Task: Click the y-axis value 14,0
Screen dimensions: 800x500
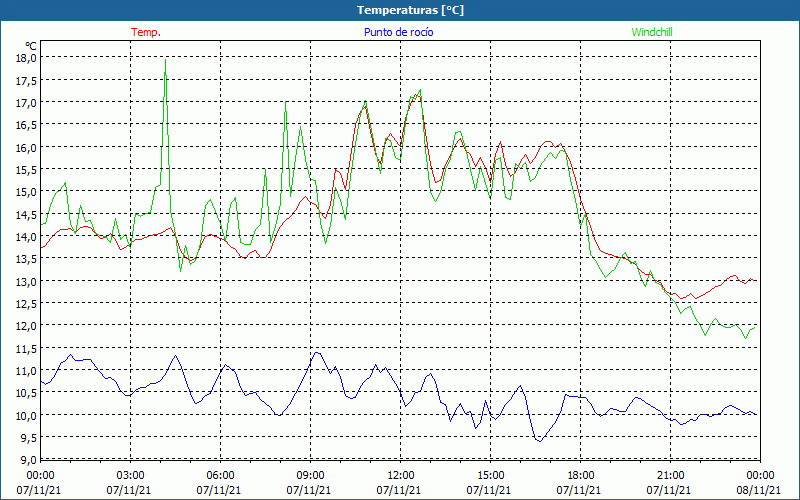Action: (x=26, y=236)
